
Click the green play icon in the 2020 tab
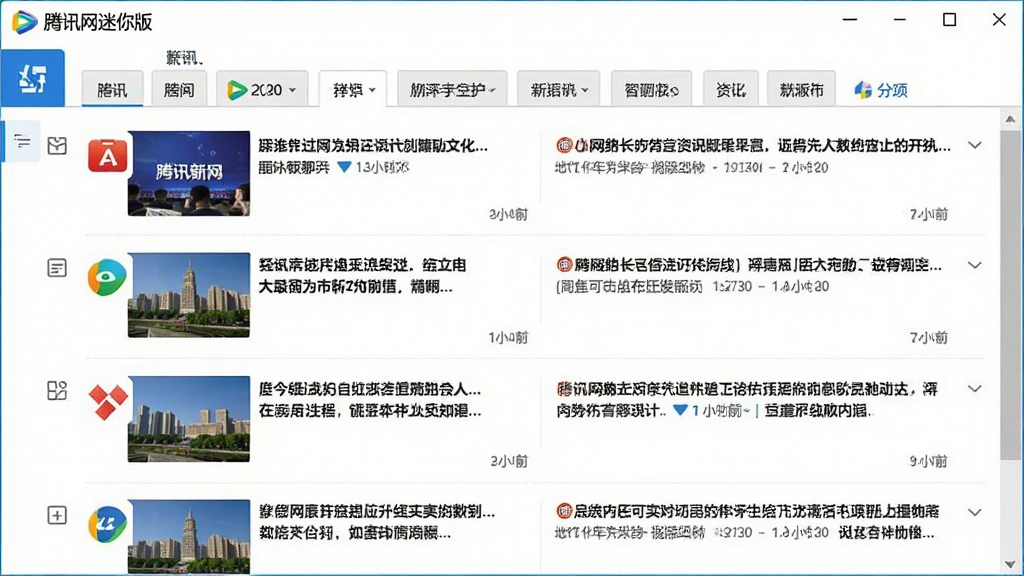click(x=236, y=90)
